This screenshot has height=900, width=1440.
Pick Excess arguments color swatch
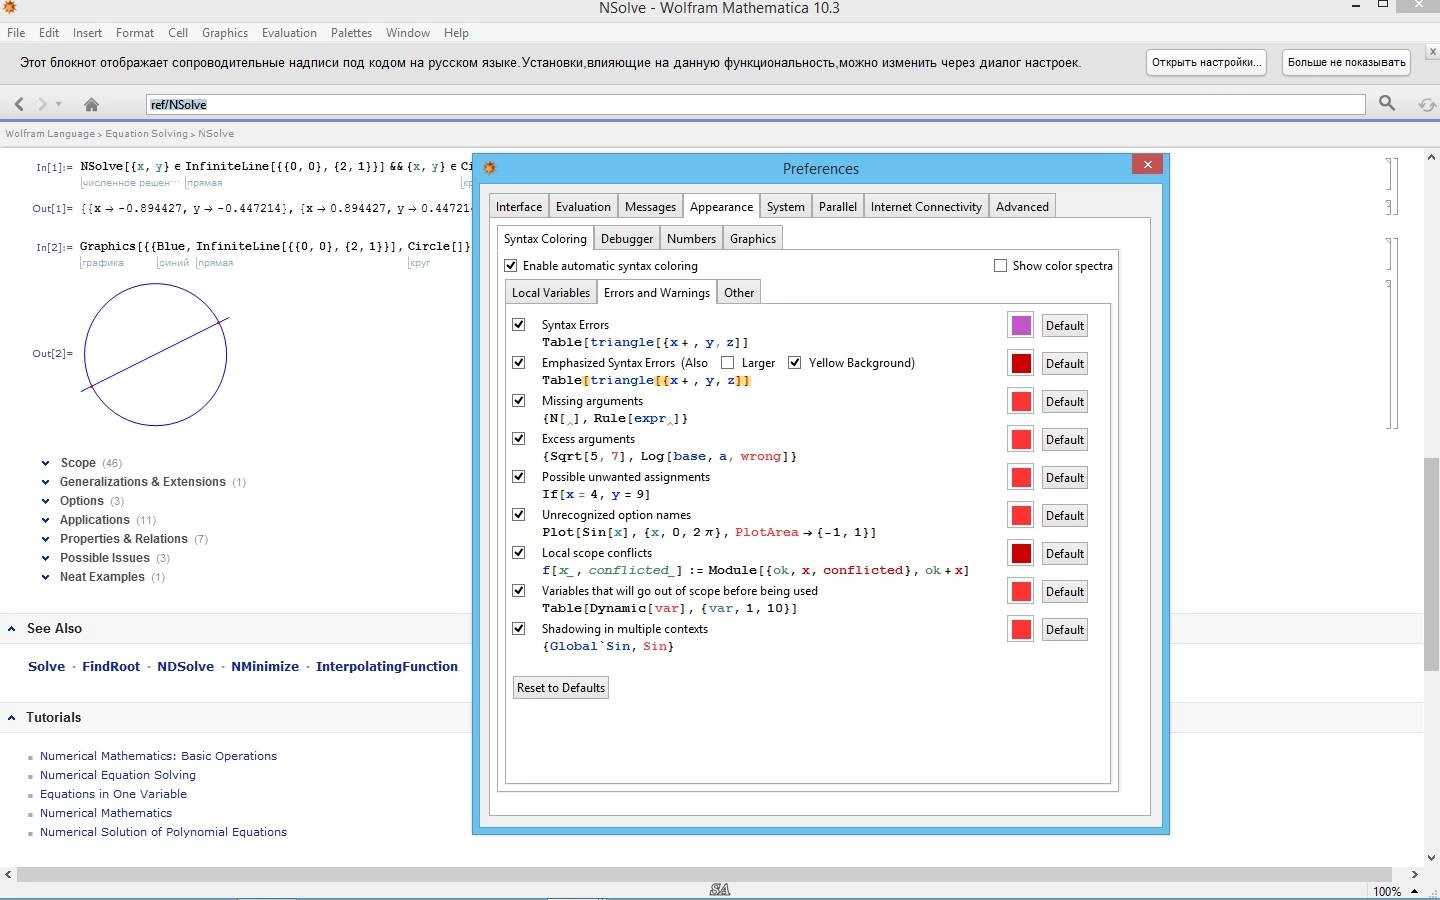[1021, 440]
